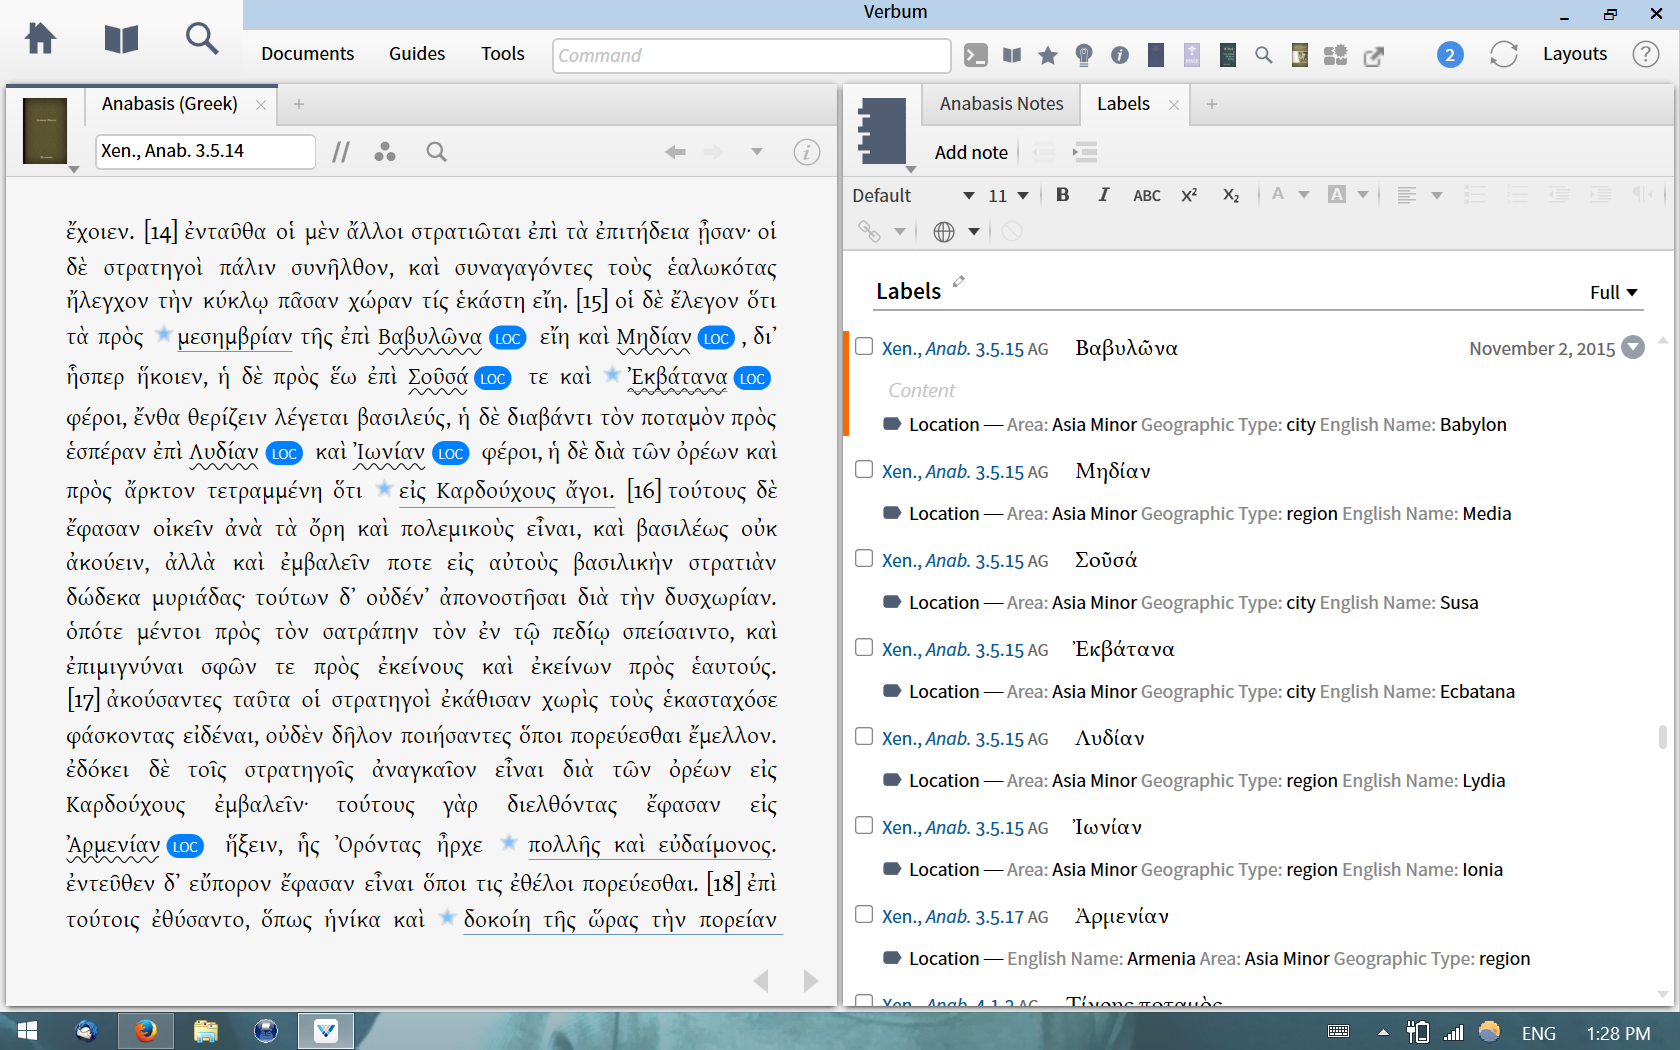Apply bold formatting to note text
The height and width of the screenshot is (1050, 1680).
tap(1063, 195)
